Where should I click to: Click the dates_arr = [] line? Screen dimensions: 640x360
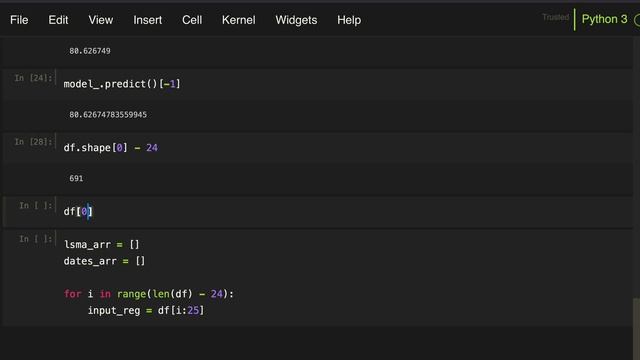pos(104,261)
